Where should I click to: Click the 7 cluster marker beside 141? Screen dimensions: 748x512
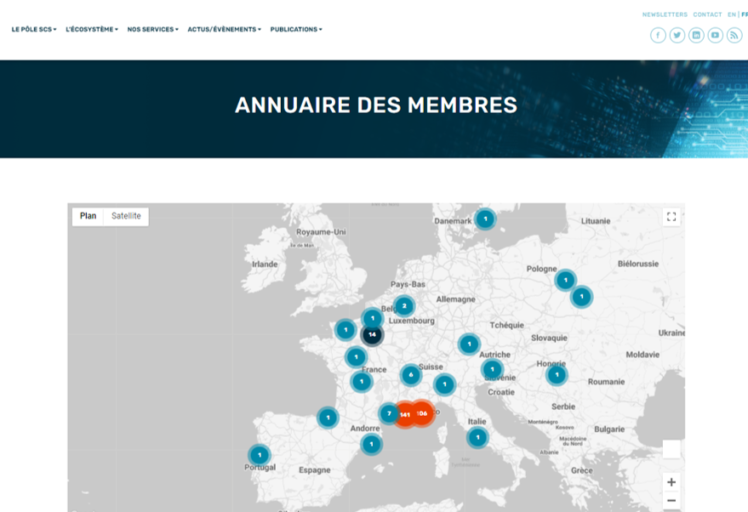click(389, 413)
